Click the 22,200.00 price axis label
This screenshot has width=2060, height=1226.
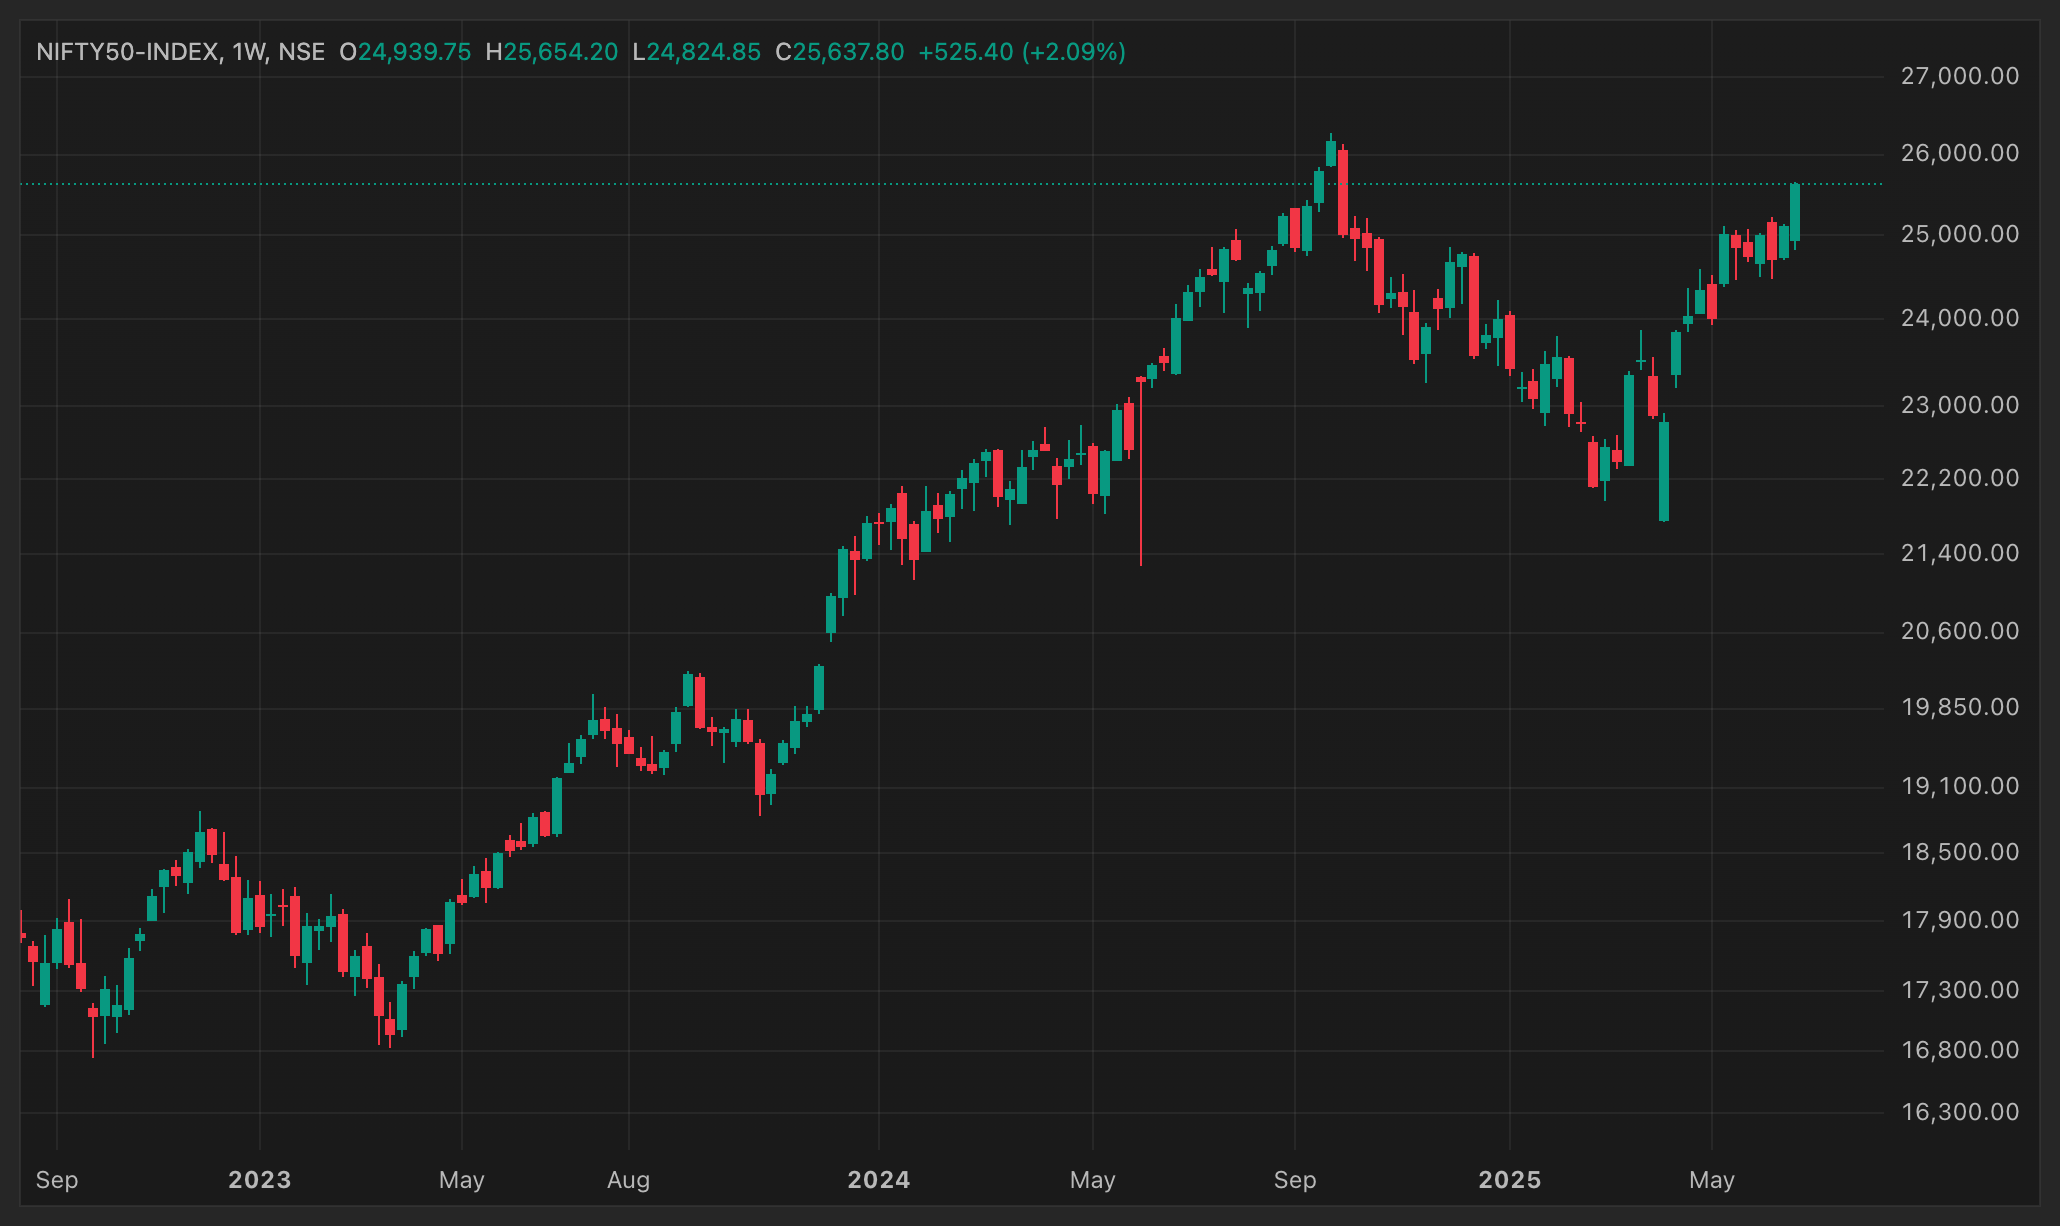coord(1959,478)
